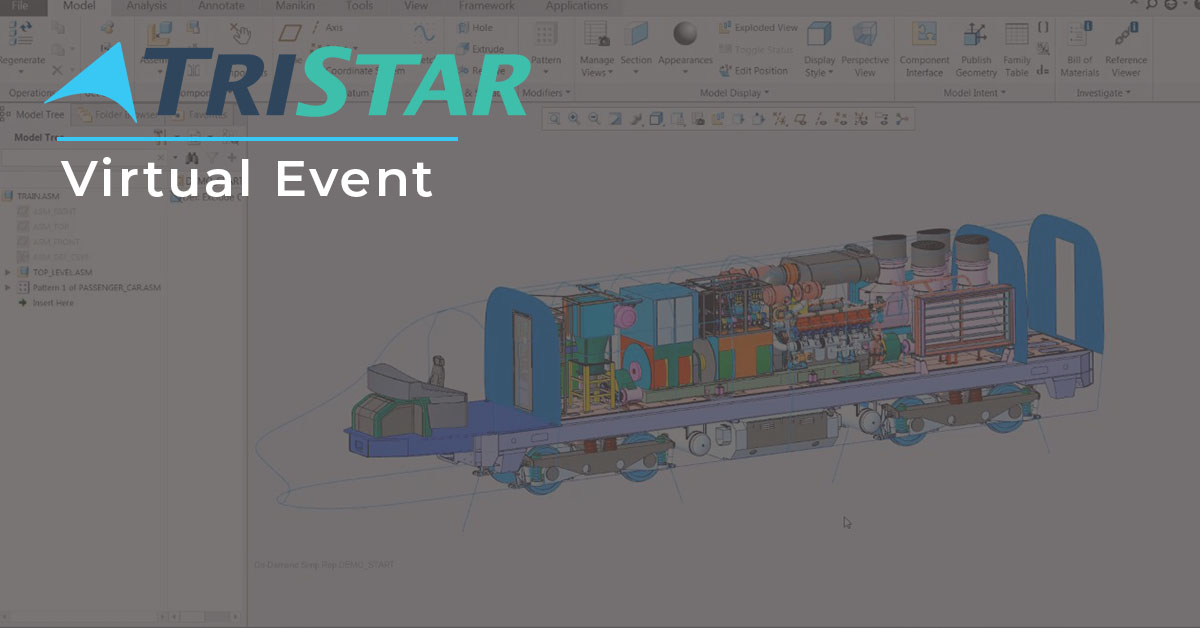
Task: Click the Parameters brackets icon
Action: point(1043,27)
